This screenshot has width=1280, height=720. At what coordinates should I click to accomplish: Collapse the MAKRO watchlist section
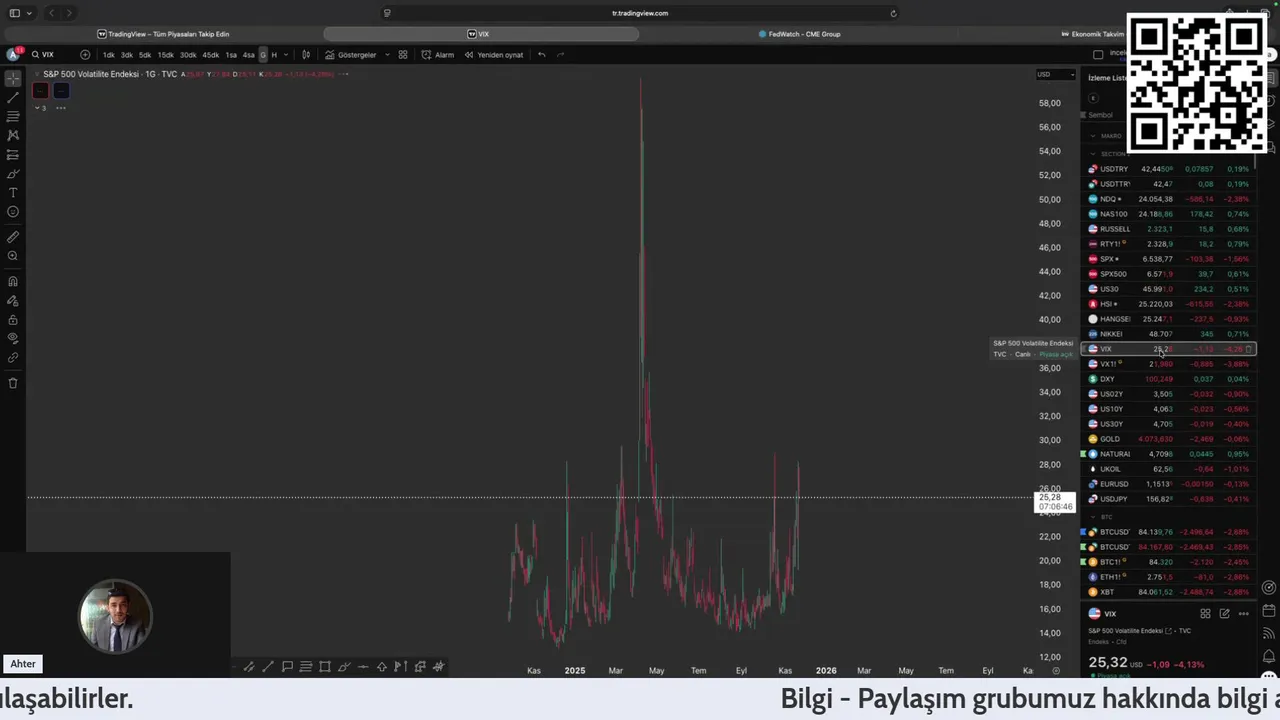(1092, 136)
